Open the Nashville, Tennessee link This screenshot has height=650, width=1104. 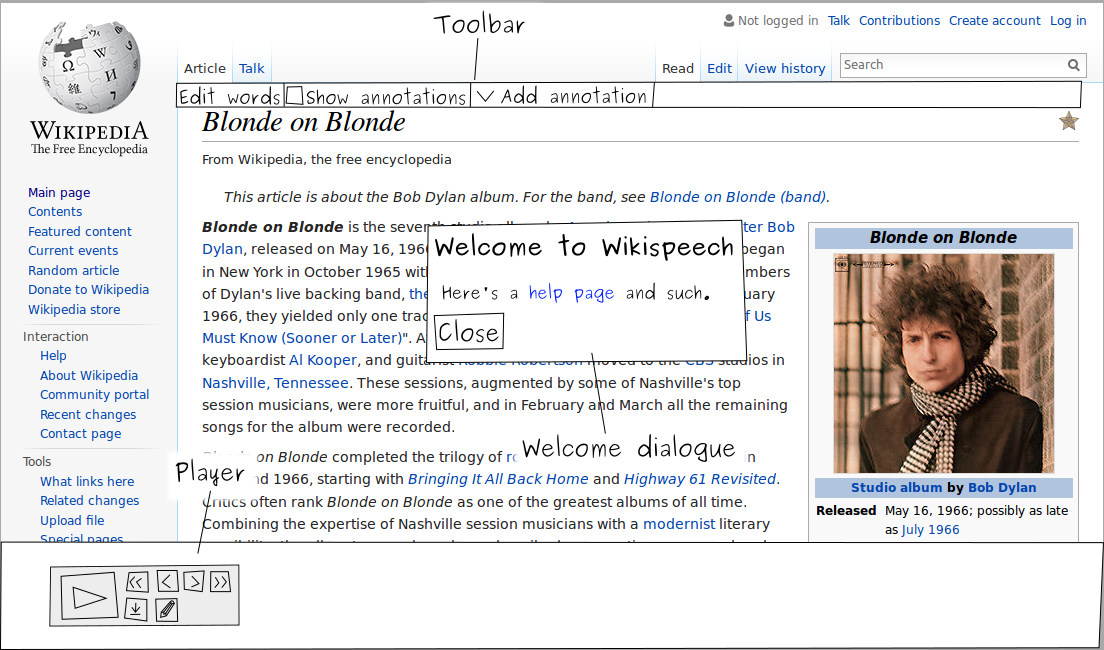(x=275, y=383)
